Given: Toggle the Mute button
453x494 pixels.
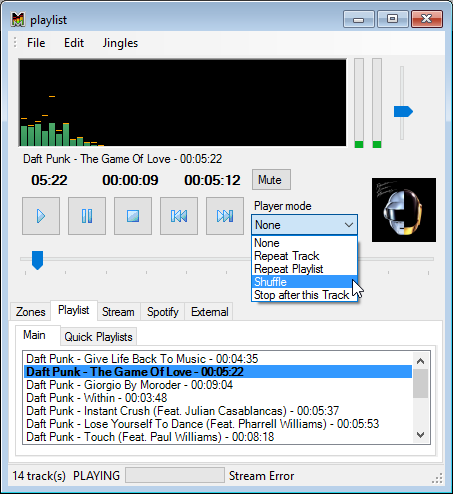Looking at the screenshot, I should coord(271,180).
